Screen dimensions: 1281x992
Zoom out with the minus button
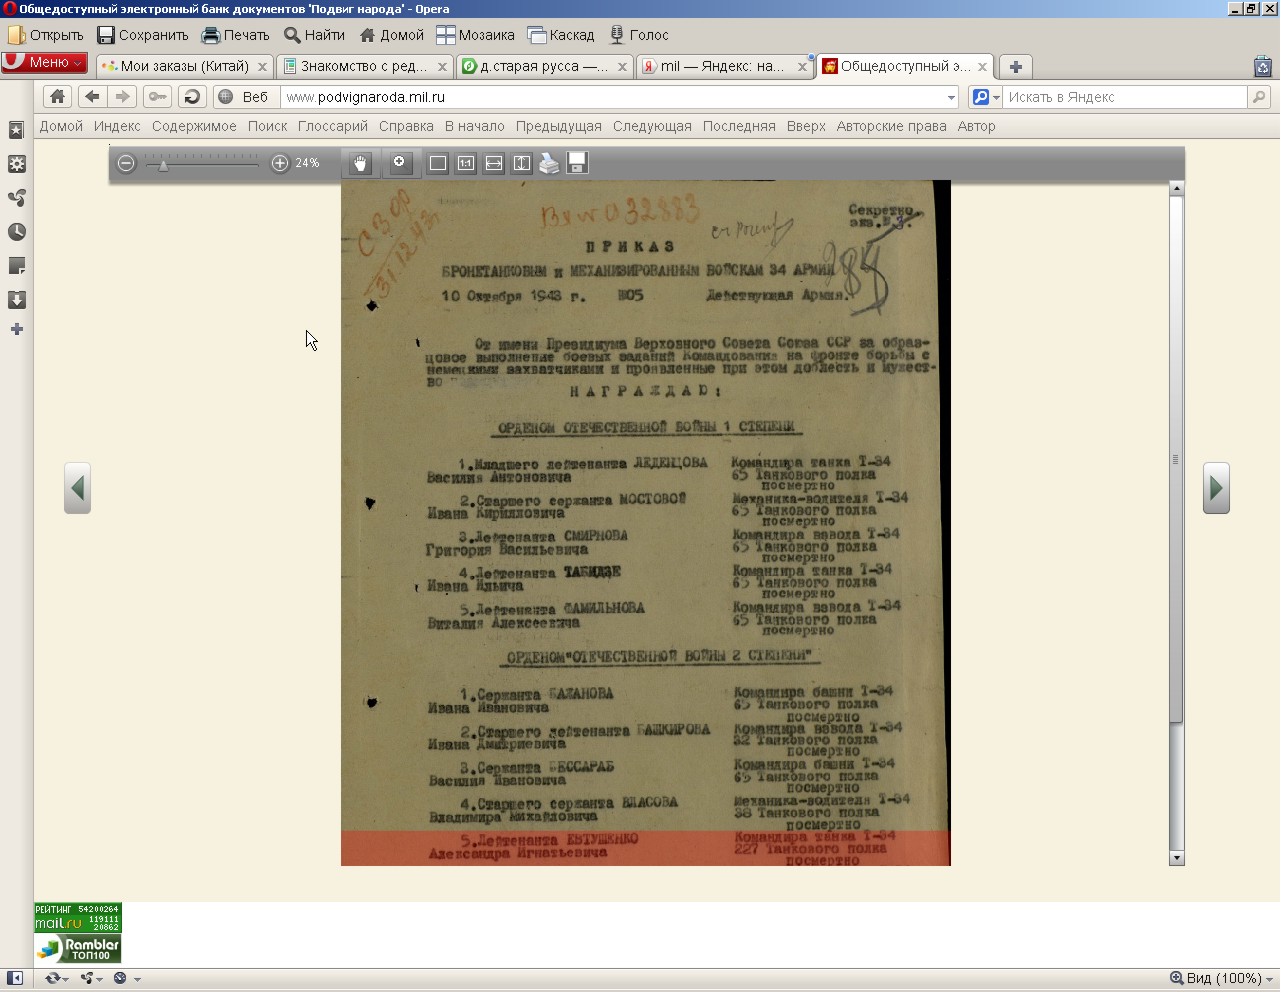[126, 163]
